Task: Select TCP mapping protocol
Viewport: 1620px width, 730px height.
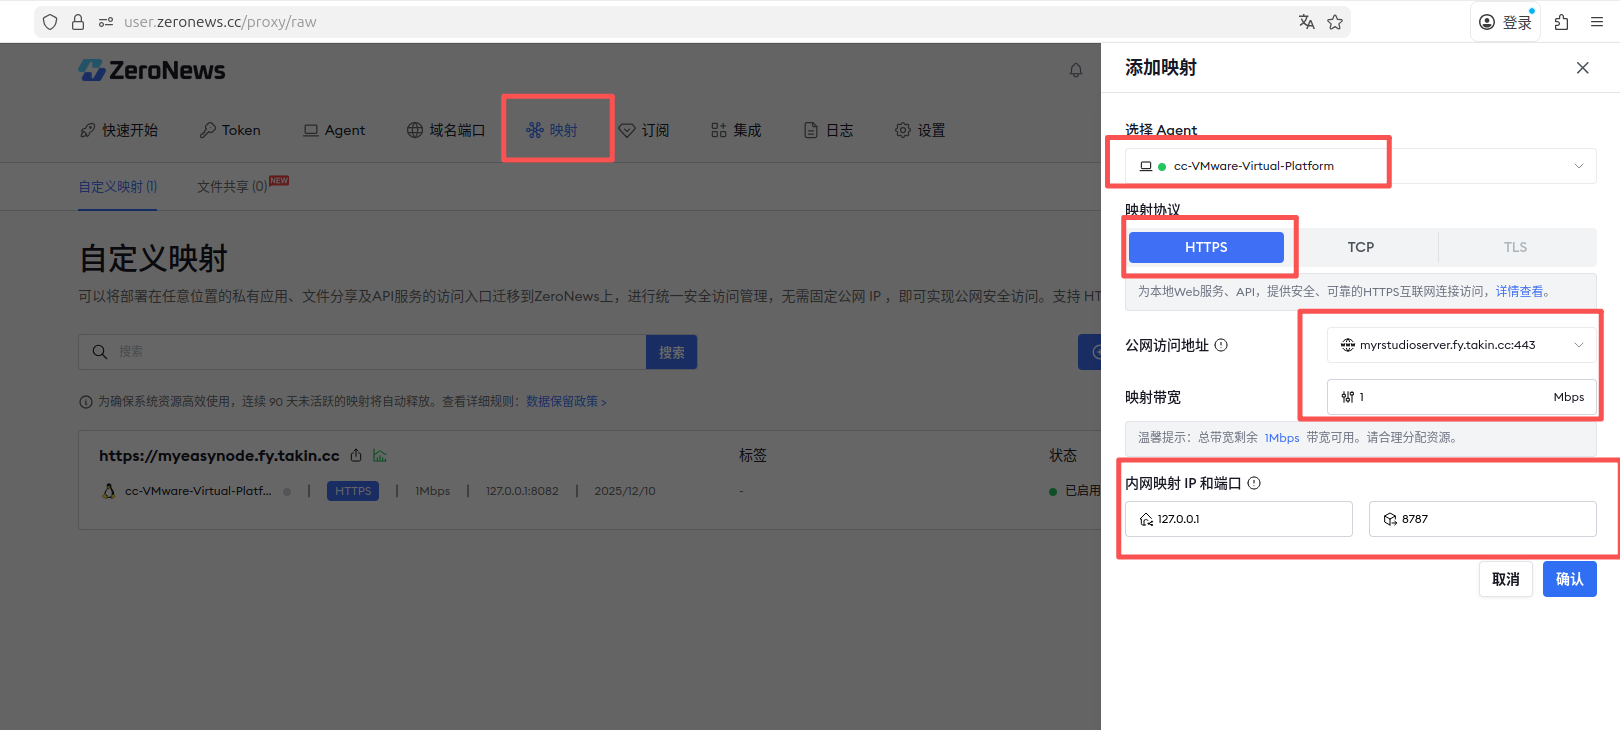Action: 1360,247
